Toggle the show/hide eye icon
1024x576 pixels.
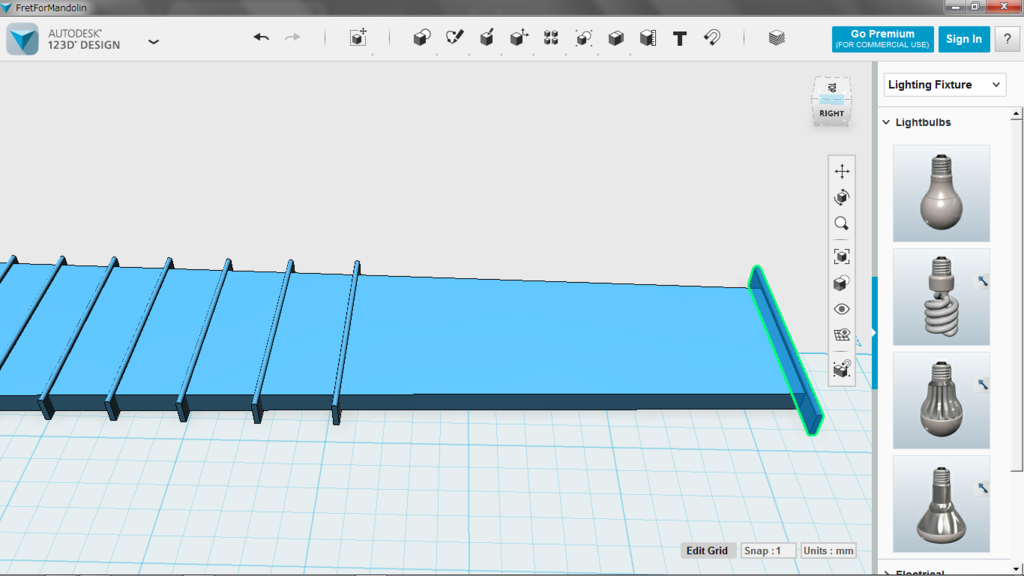point(842,309)
